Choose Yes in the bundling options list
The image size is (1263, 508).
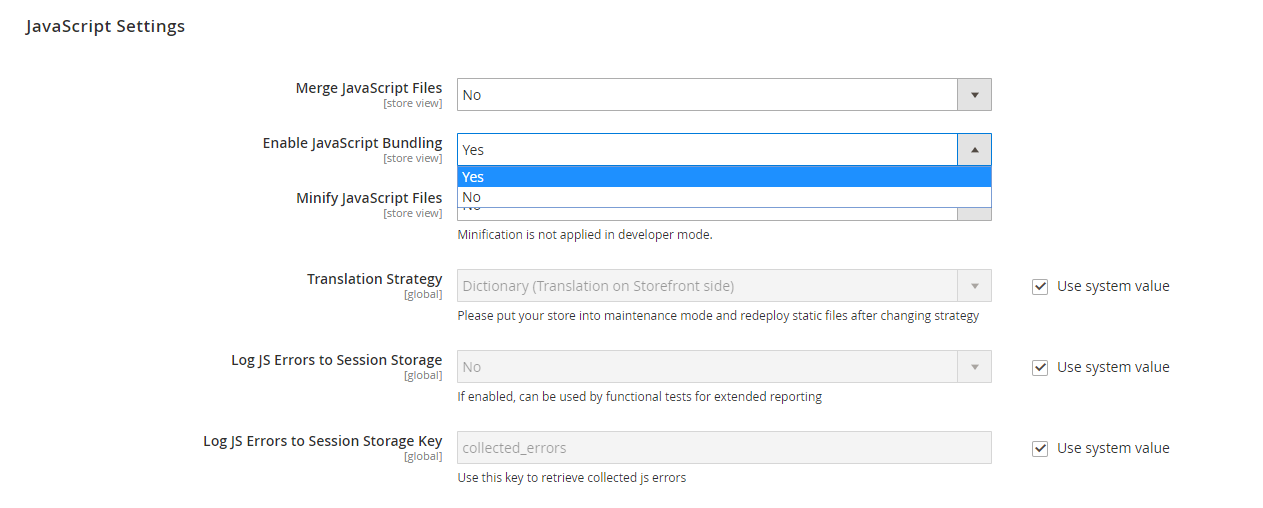click(724, 177)
